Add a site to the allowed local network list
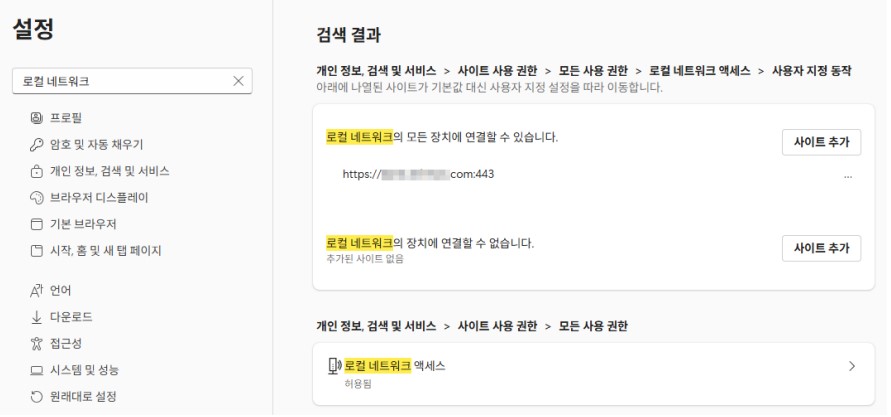 click(821, 142)
